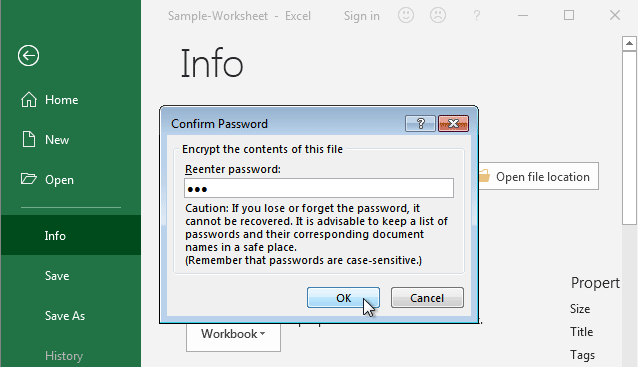Click the Open folder icon

(x=28, y=179)
